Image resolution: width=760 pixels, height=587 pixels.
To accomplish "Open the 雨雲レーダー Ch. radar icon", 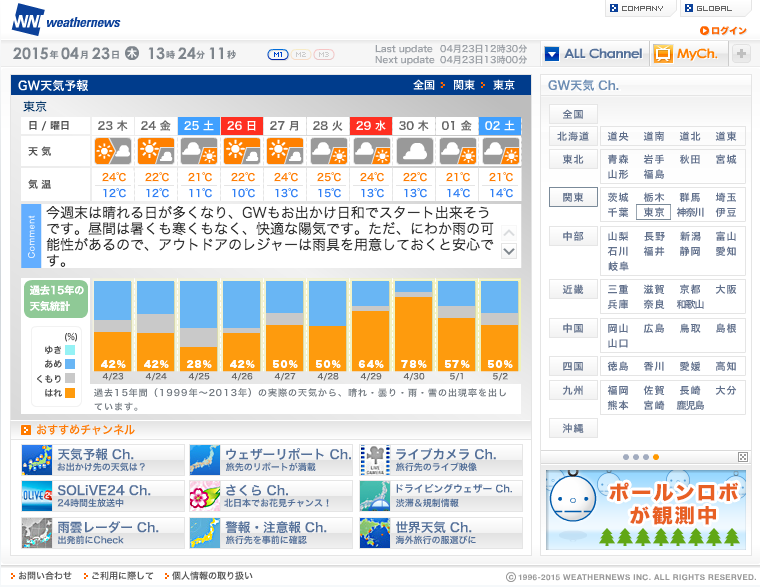I will pyautogui.click(x=37, y=533).
